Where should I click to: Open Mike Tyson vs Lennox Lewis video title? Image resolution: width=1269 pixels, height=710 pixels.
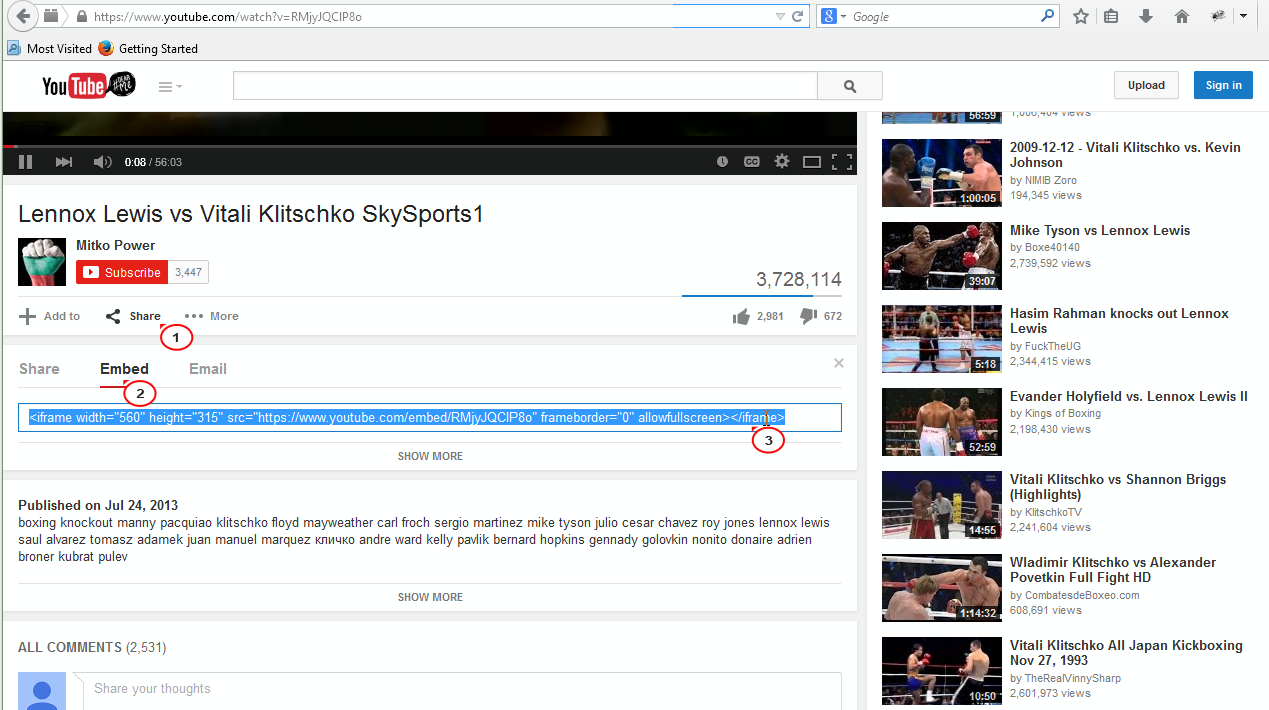point(1100,230)
